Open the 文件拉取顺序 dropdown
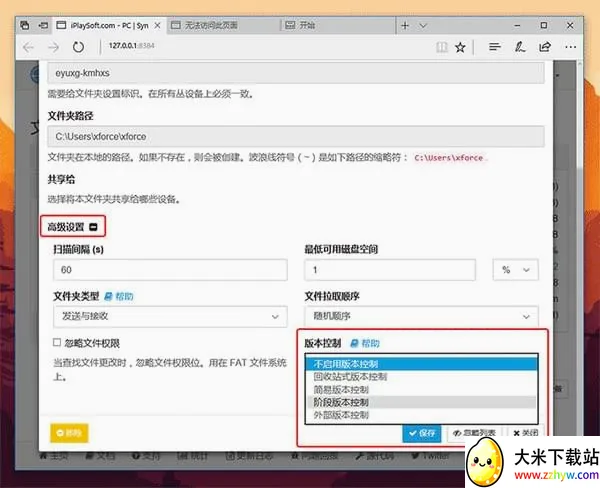The height and width of the screenshot is (488, 600). pos(421,316)
